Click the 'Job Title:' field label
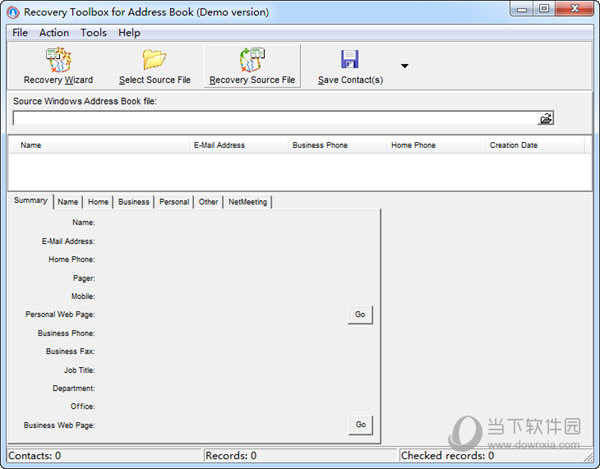Screen dimensions: 600x469 tap(80, 370)
